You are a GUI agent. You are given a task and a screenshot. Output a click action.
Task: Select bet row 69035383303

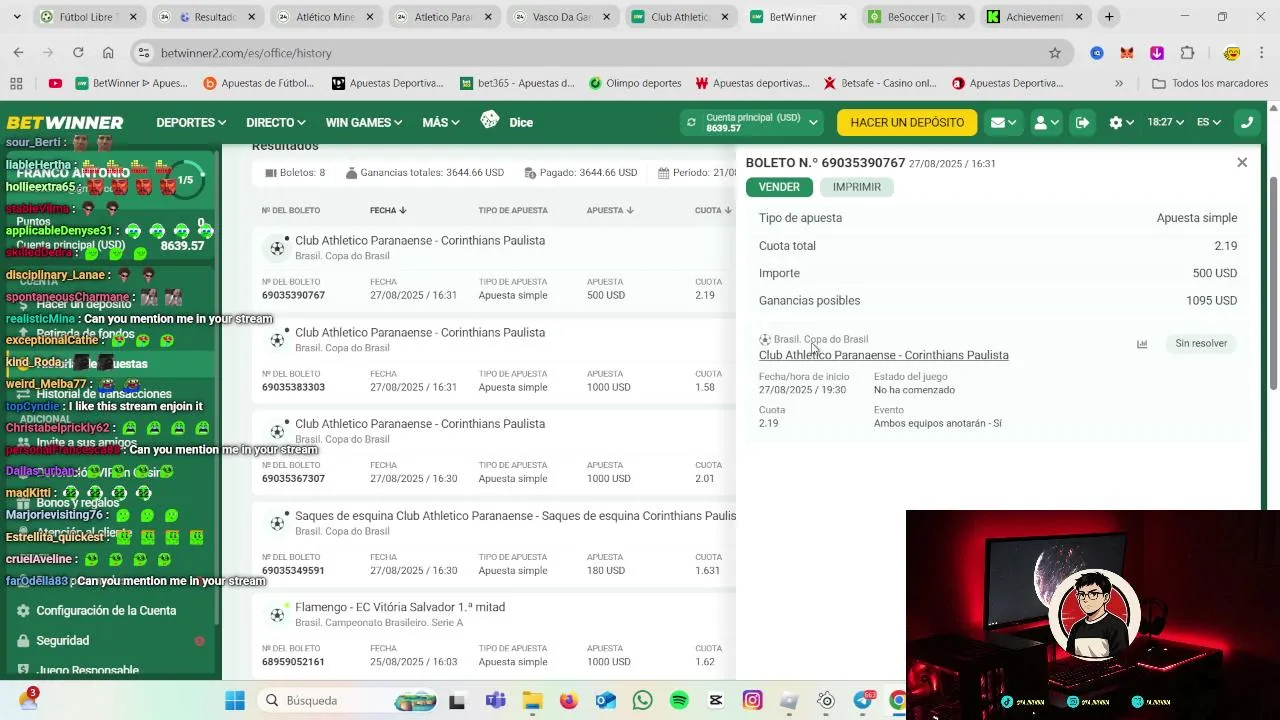[x=493, y=360]
